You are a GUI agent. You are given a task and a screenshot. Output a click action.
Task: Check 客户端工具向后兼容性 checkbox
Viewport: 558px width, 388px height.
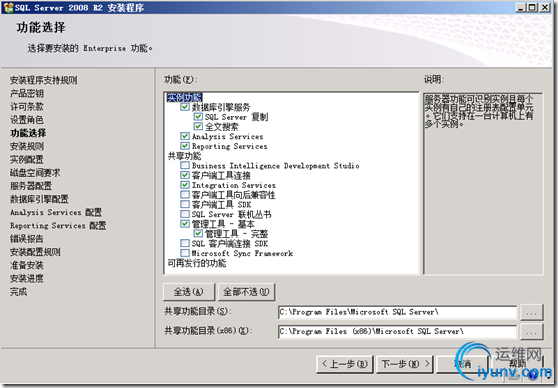185,194
